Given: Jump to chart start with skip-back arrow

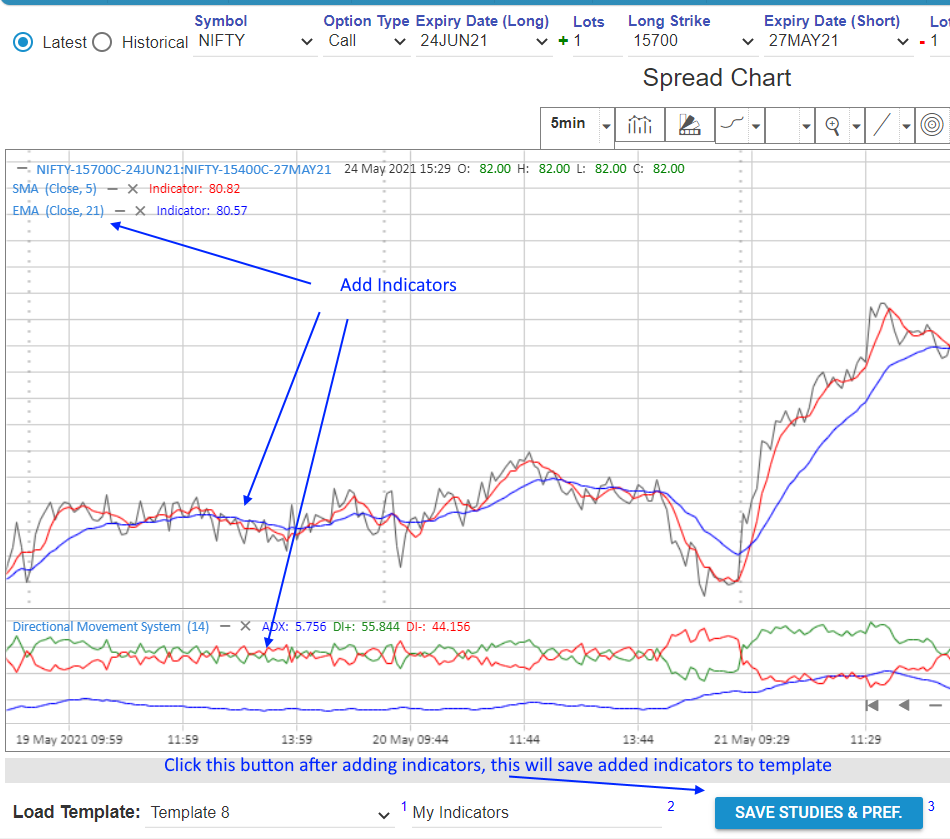Looking at the screenshot, I should 872,705.
